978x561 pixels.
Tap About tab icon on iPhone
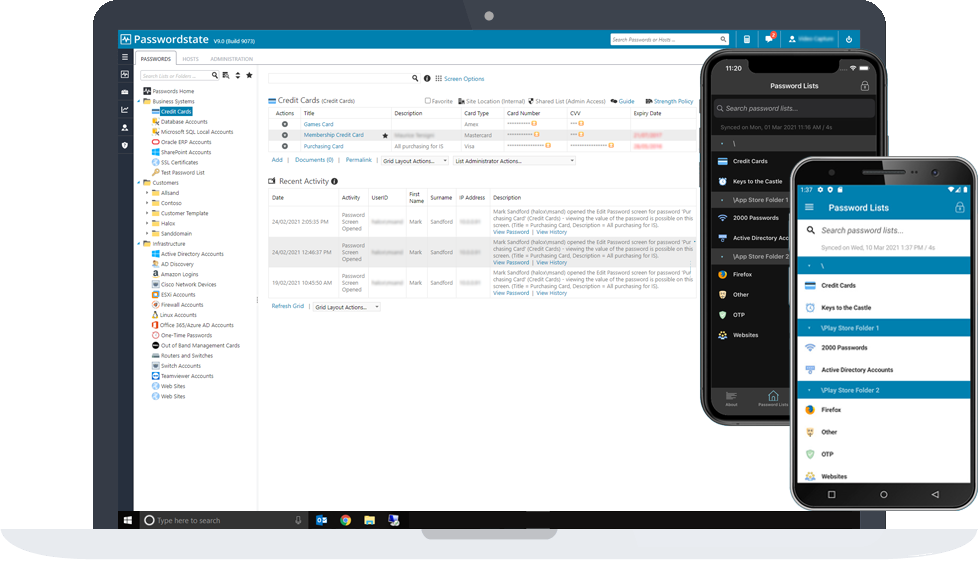click(732, 399)
